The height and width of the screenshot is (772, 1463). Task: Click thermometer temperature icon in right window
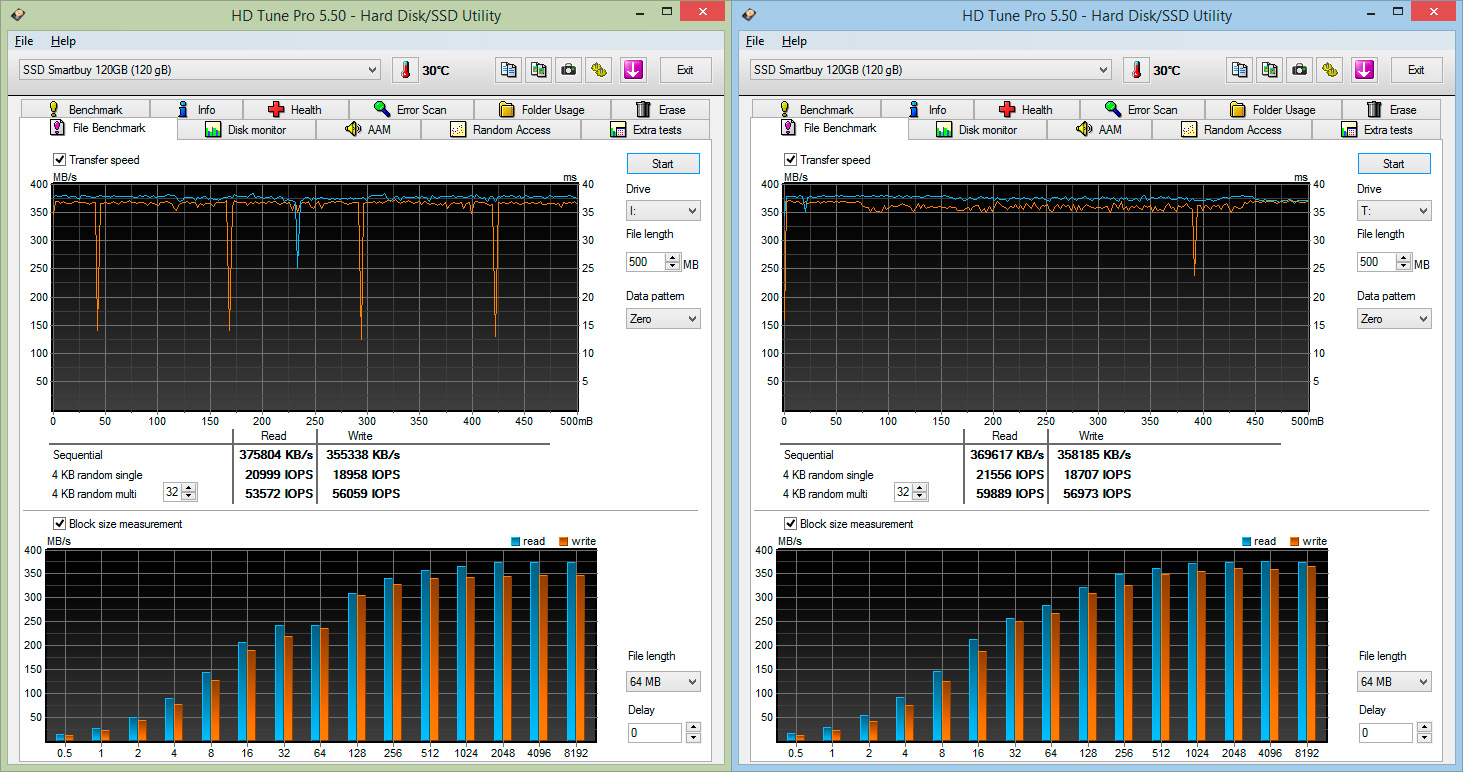click(1136, 70)
